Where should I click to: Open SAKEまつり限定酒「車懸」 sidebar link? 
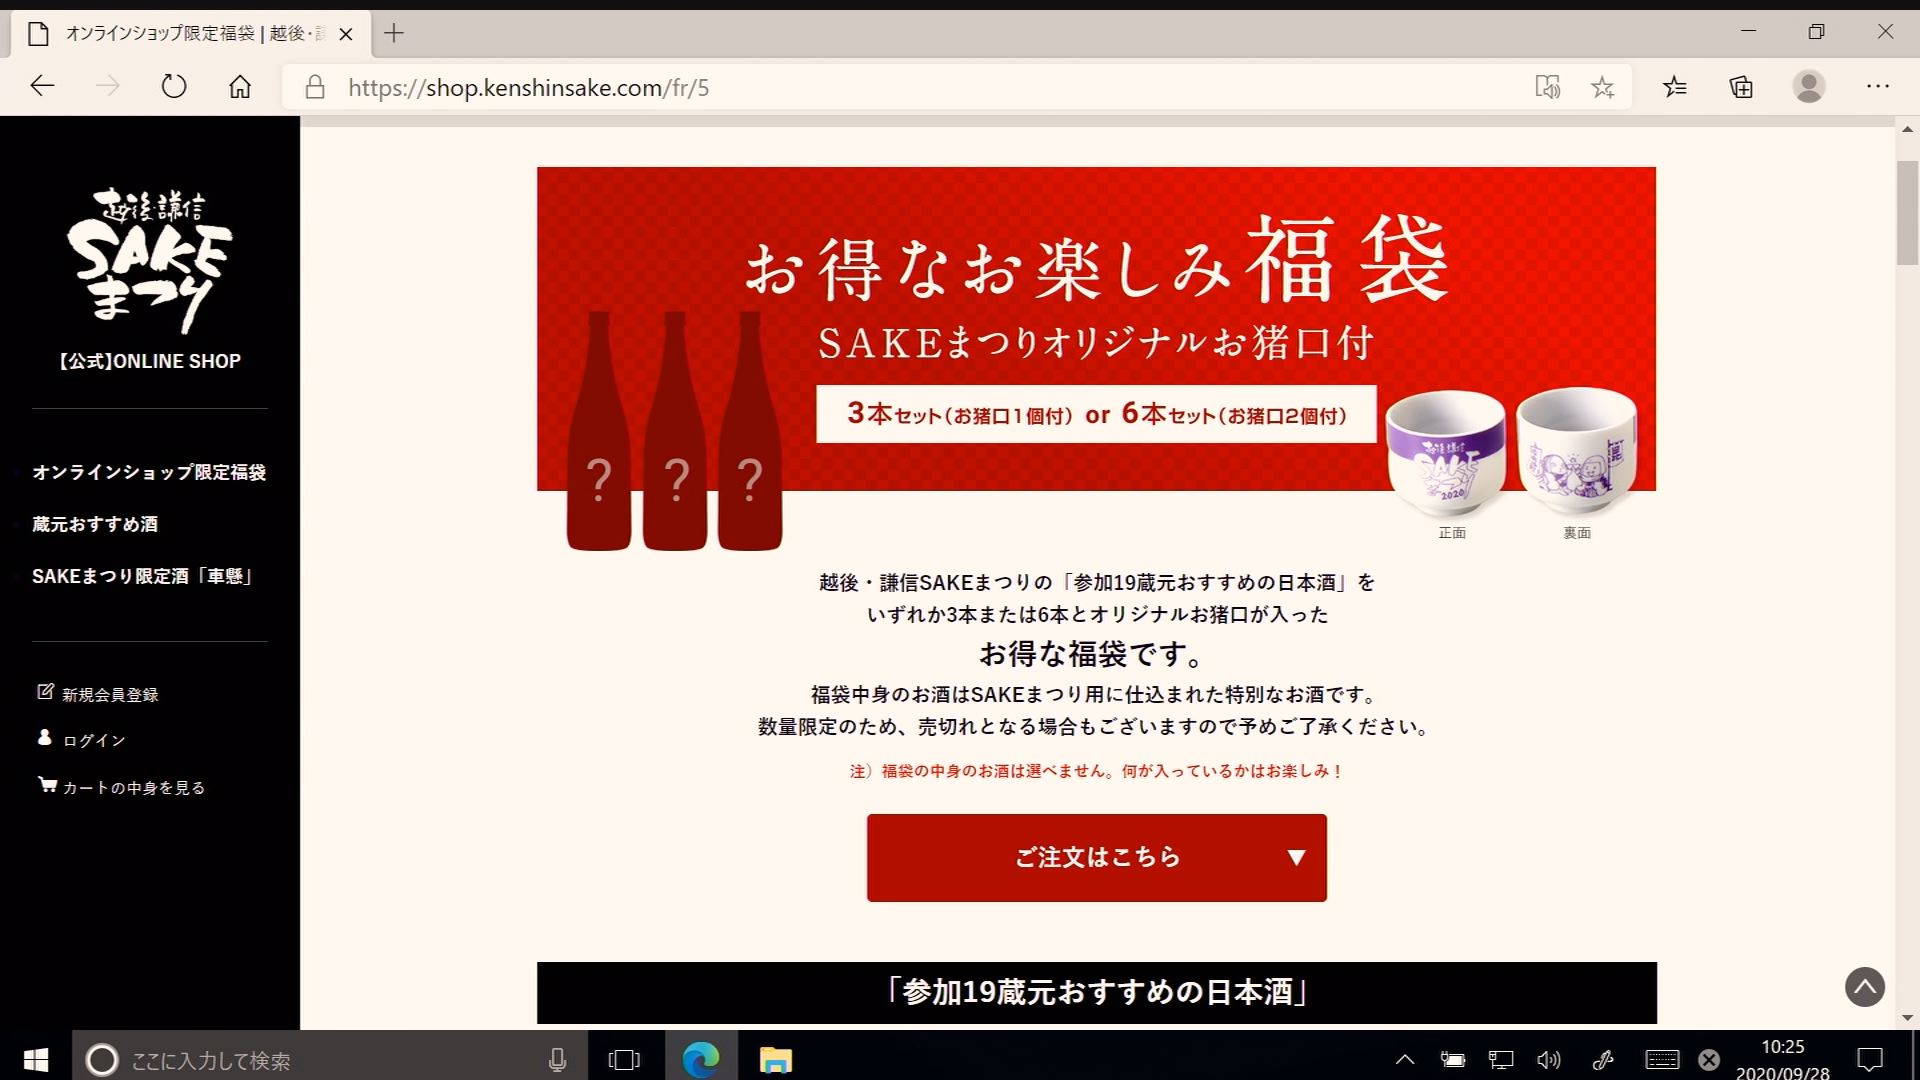[143, 576]
